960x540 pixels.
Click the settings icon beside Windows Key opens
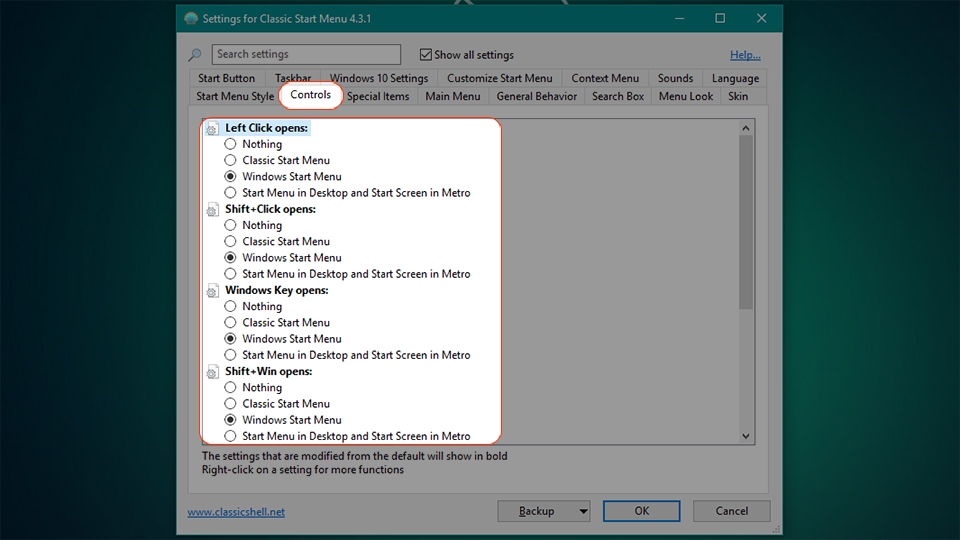click(x=212, y=291)
